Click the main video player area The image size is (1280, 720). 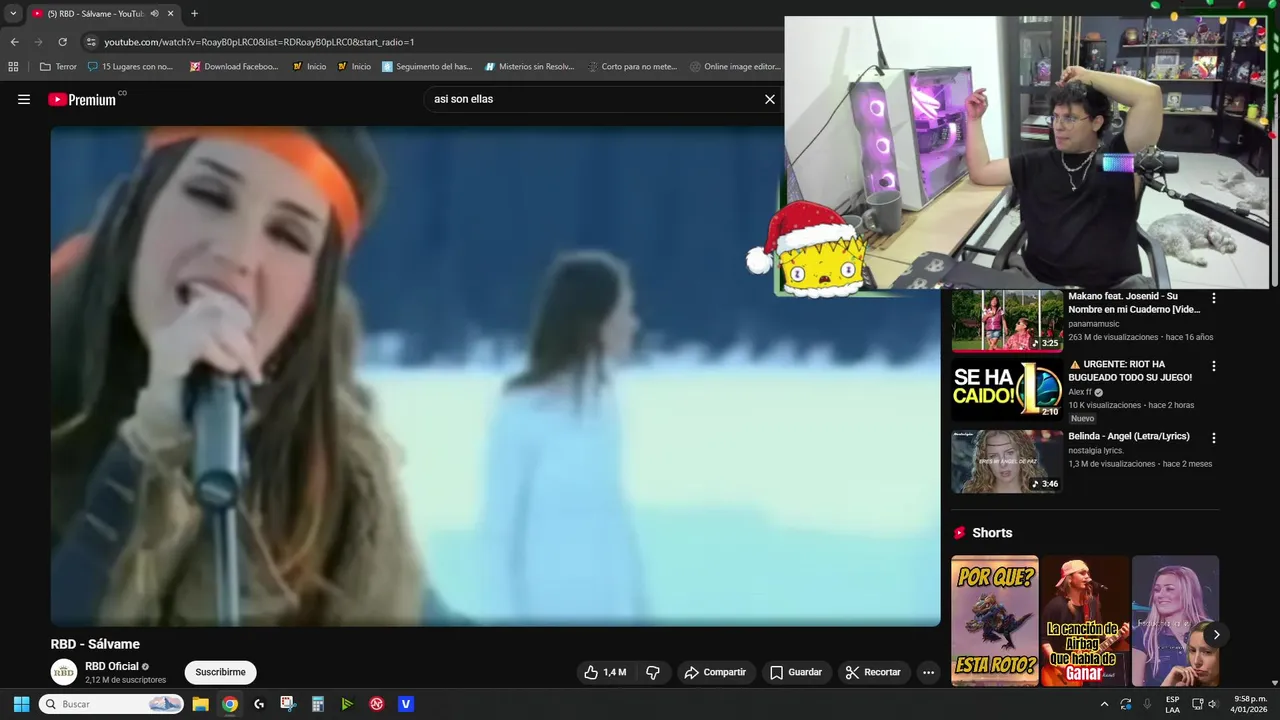495,376
